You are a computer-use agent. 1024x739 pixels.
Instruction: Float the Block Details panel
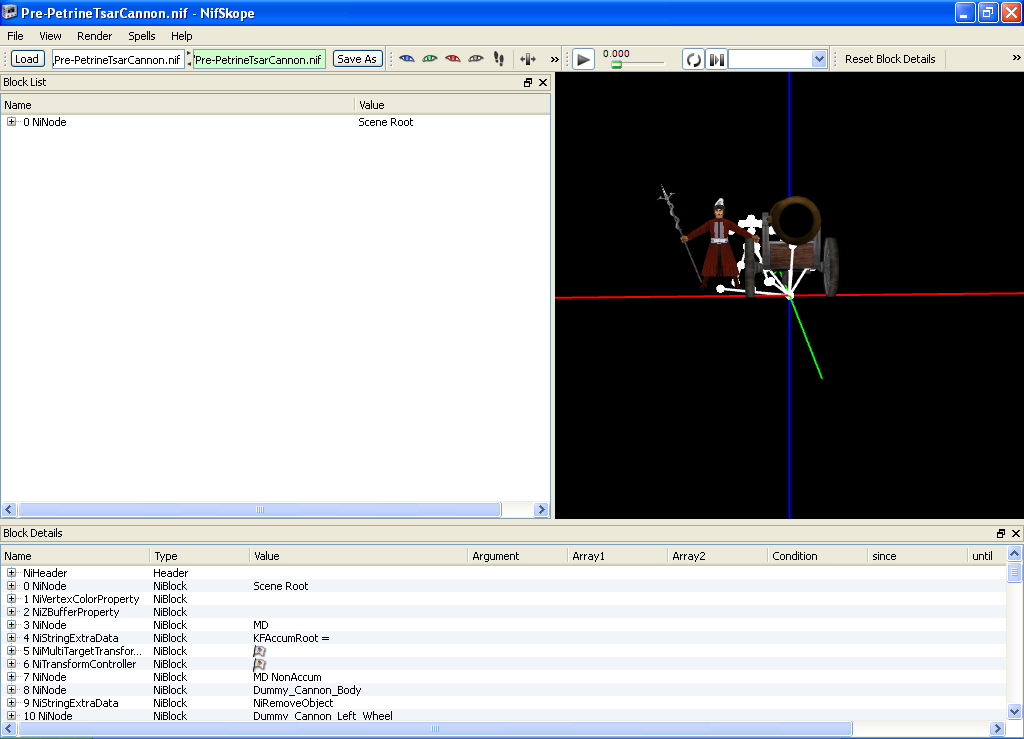[x=1000, y=533]
